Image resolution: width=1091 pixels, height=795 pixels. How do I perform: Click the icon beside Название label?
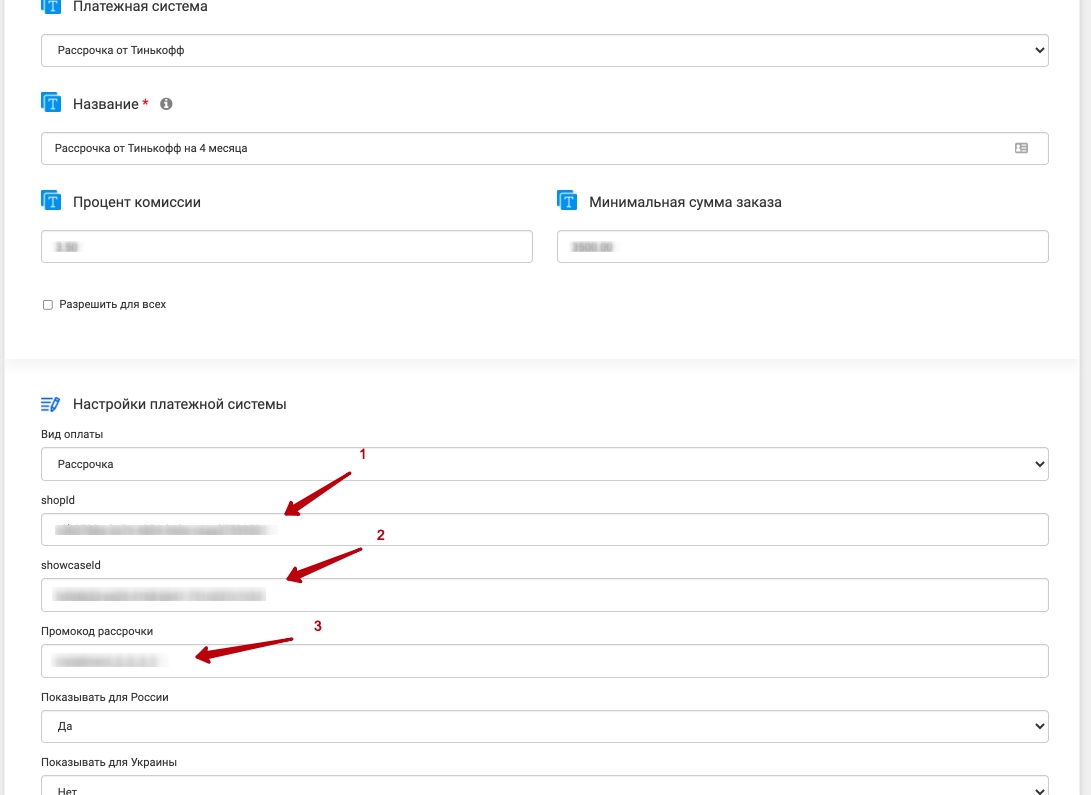click(x=51, y=103)
